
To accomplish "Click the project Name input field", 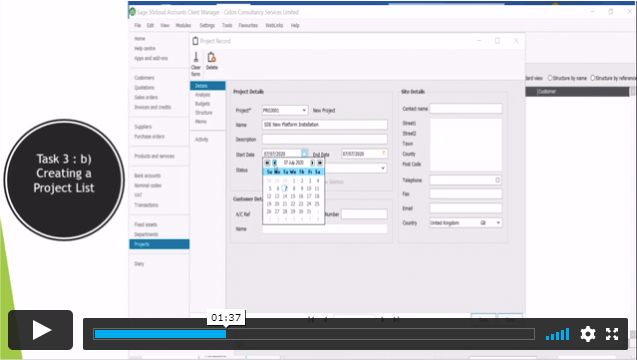I will pyautogui.click(x=325, y=125).
